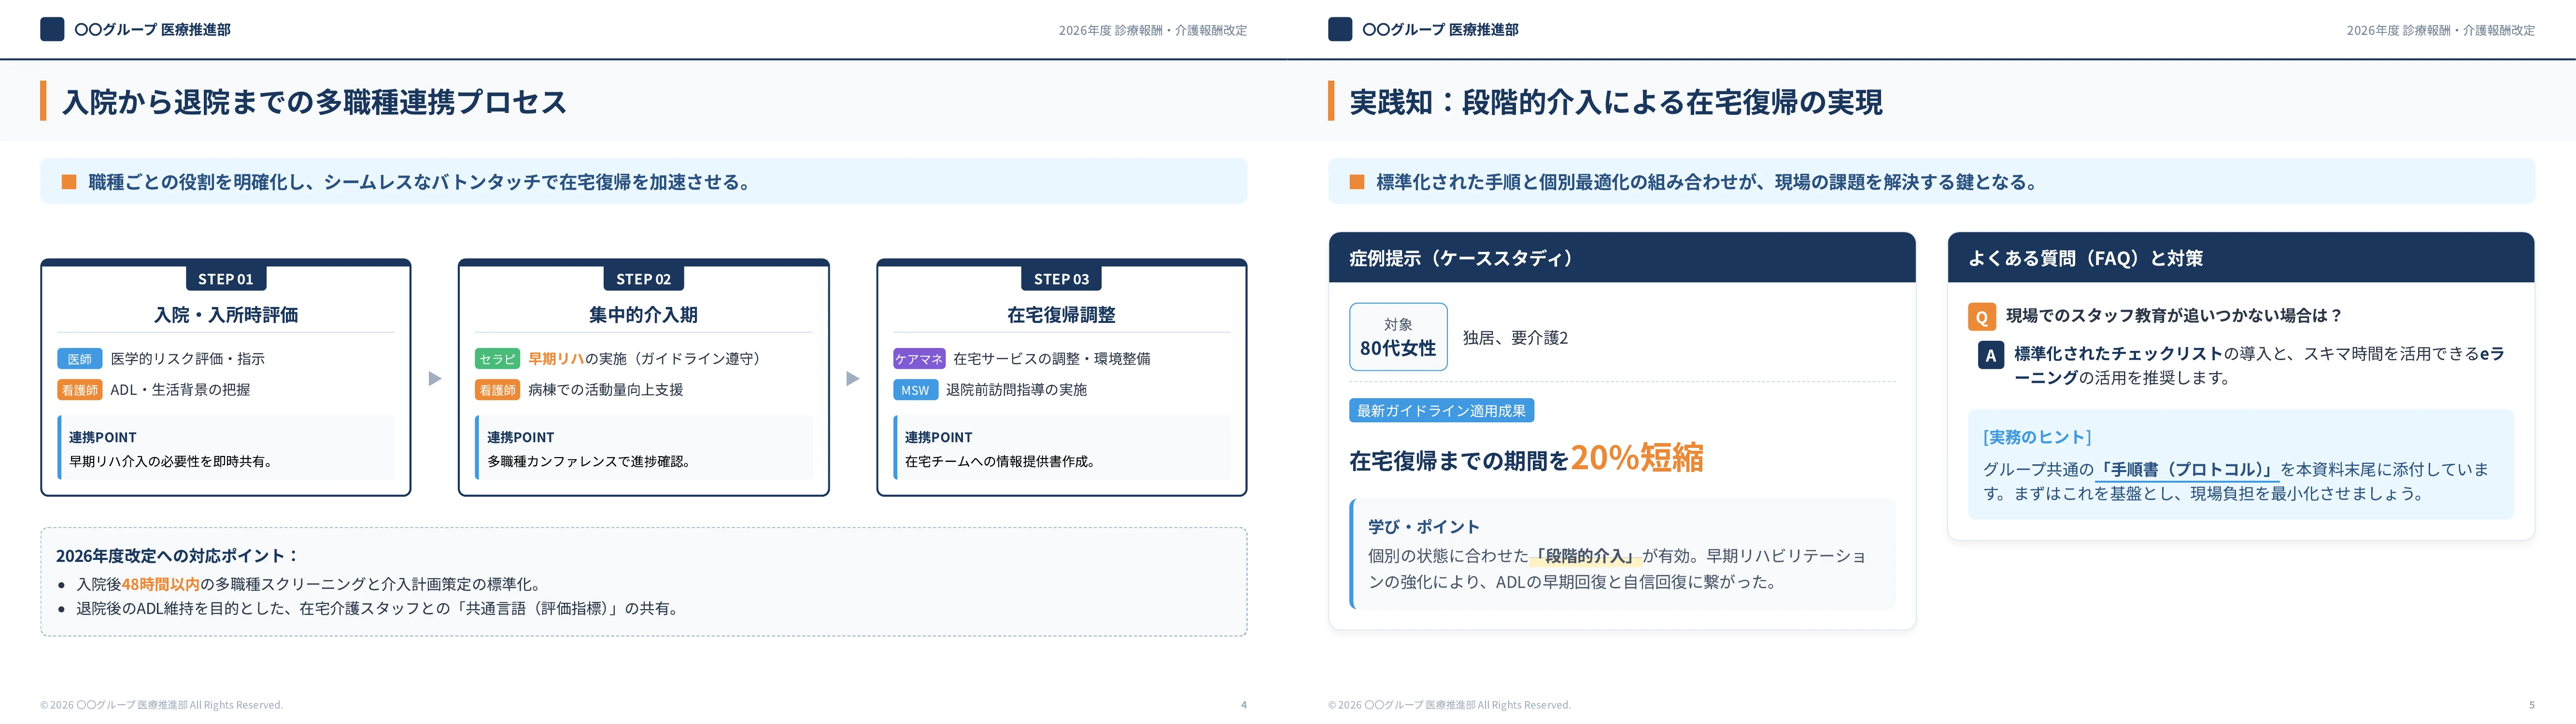Click the text 退院前訪問指導の実施
Screen dimensions: 2576x724
pyautogui.click(x=1016, y=390)
